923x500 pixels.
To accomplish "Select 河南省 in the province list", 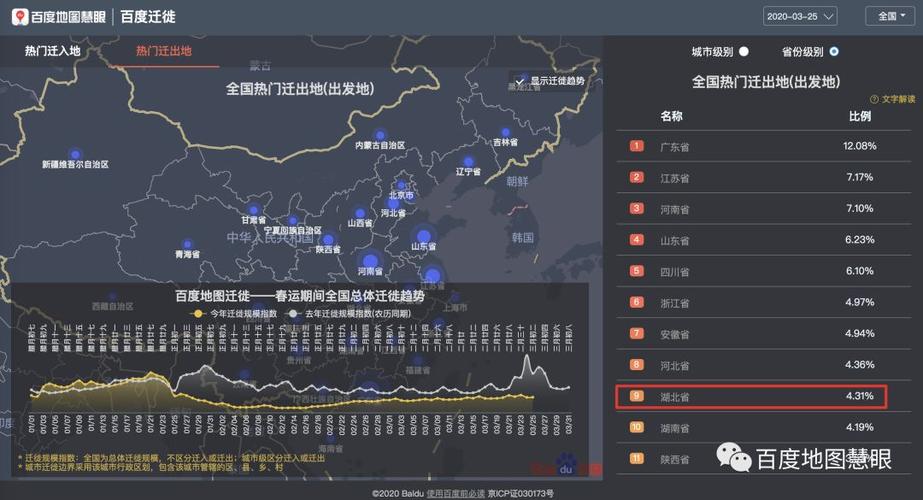I will 675,209.
